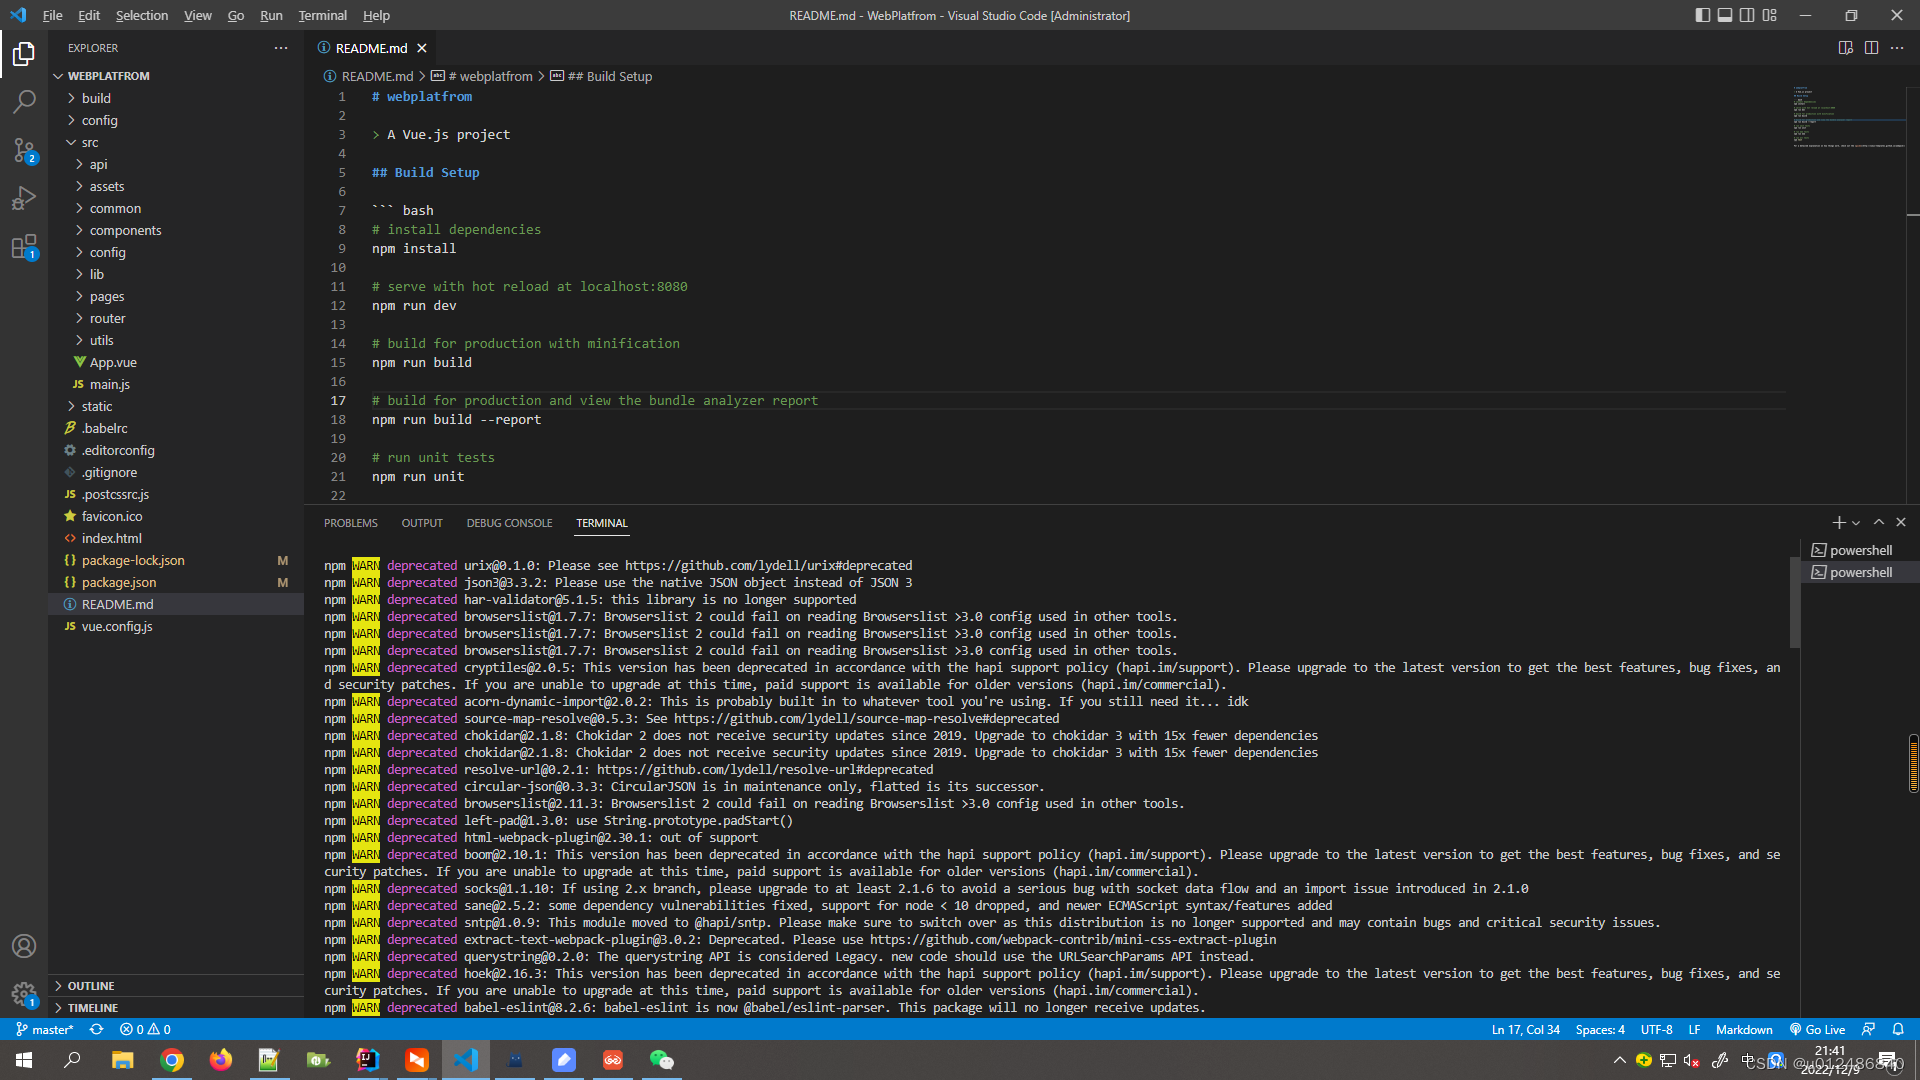Screen dimensions: 1920x1080
Task: Open Google Chrome from taskbar
Action: (172, 1060)
